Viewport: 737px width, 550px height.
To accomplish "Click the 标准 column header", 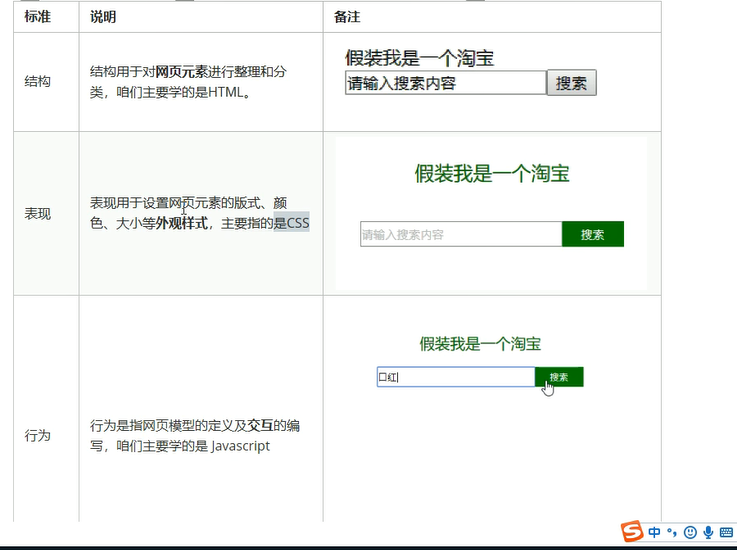I will (x=38, y=17).
